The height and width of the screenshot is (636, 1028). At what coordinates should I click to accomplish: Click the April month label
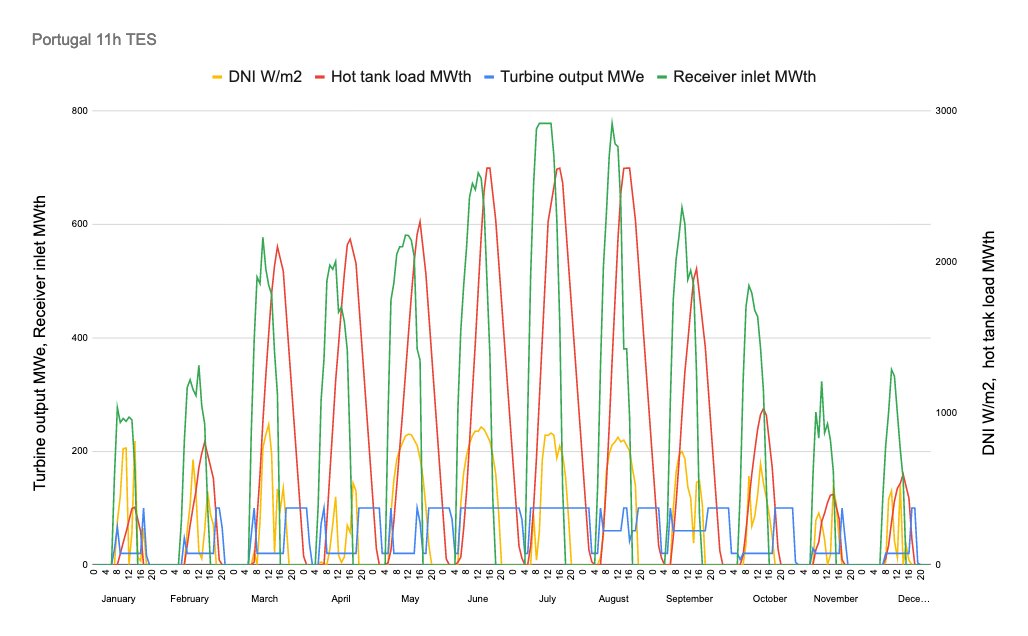(341, 599)
